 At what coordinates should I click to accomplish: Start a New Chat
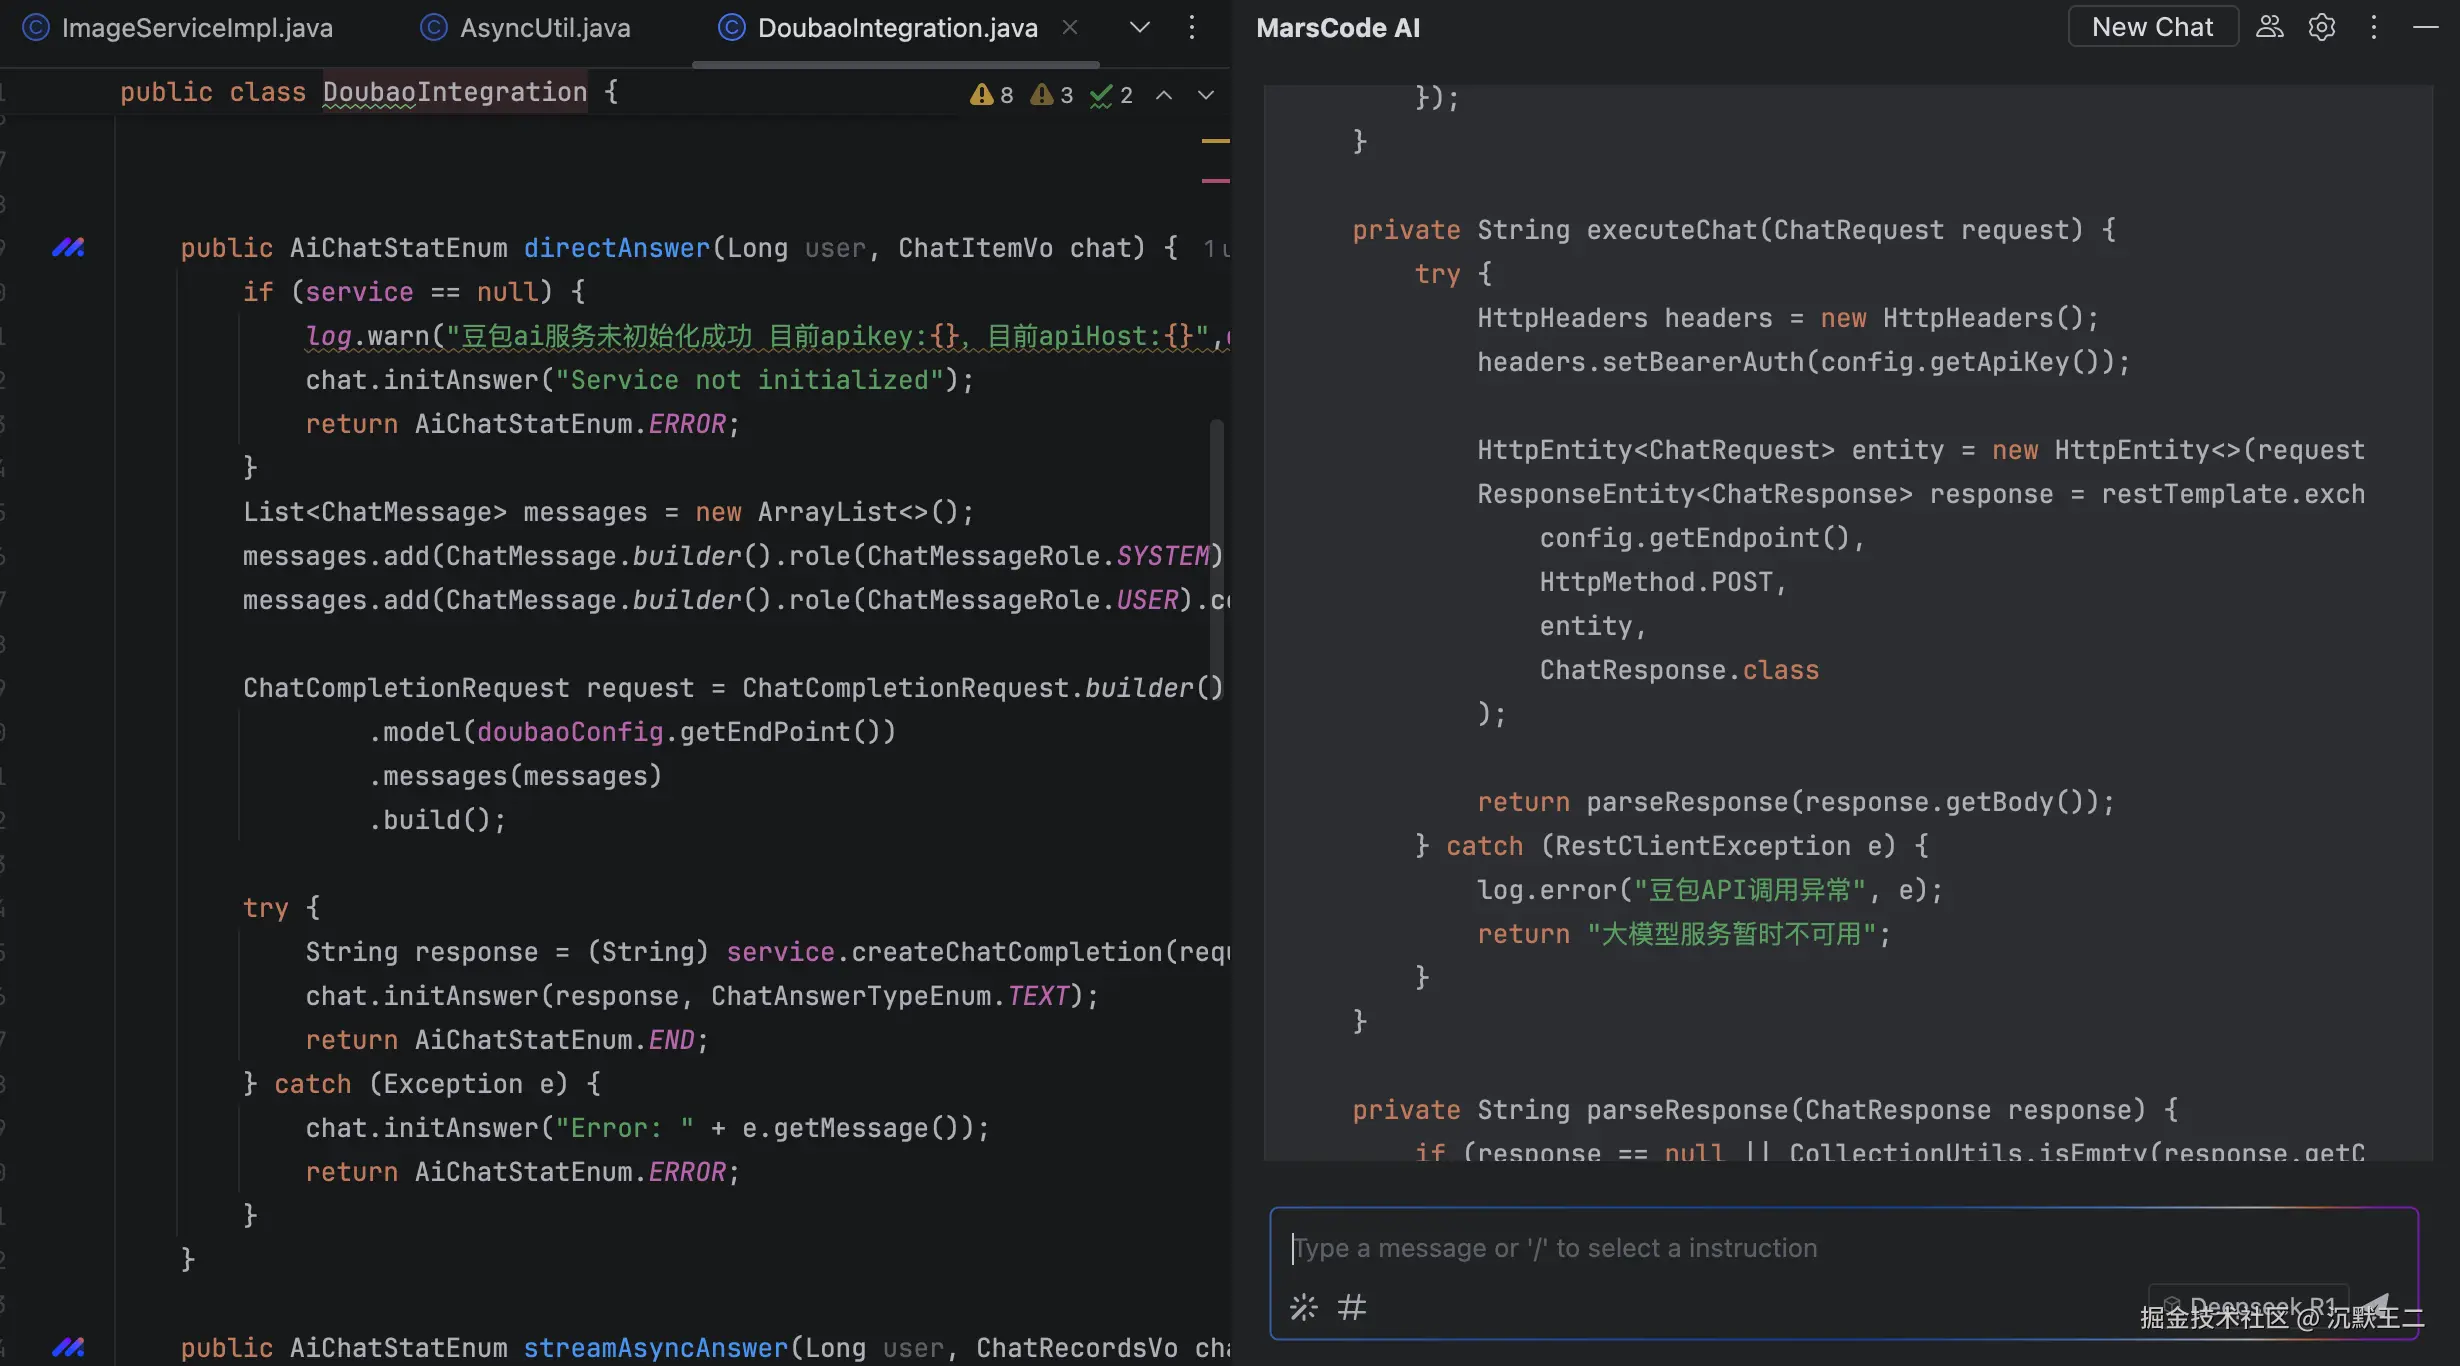2152,27
